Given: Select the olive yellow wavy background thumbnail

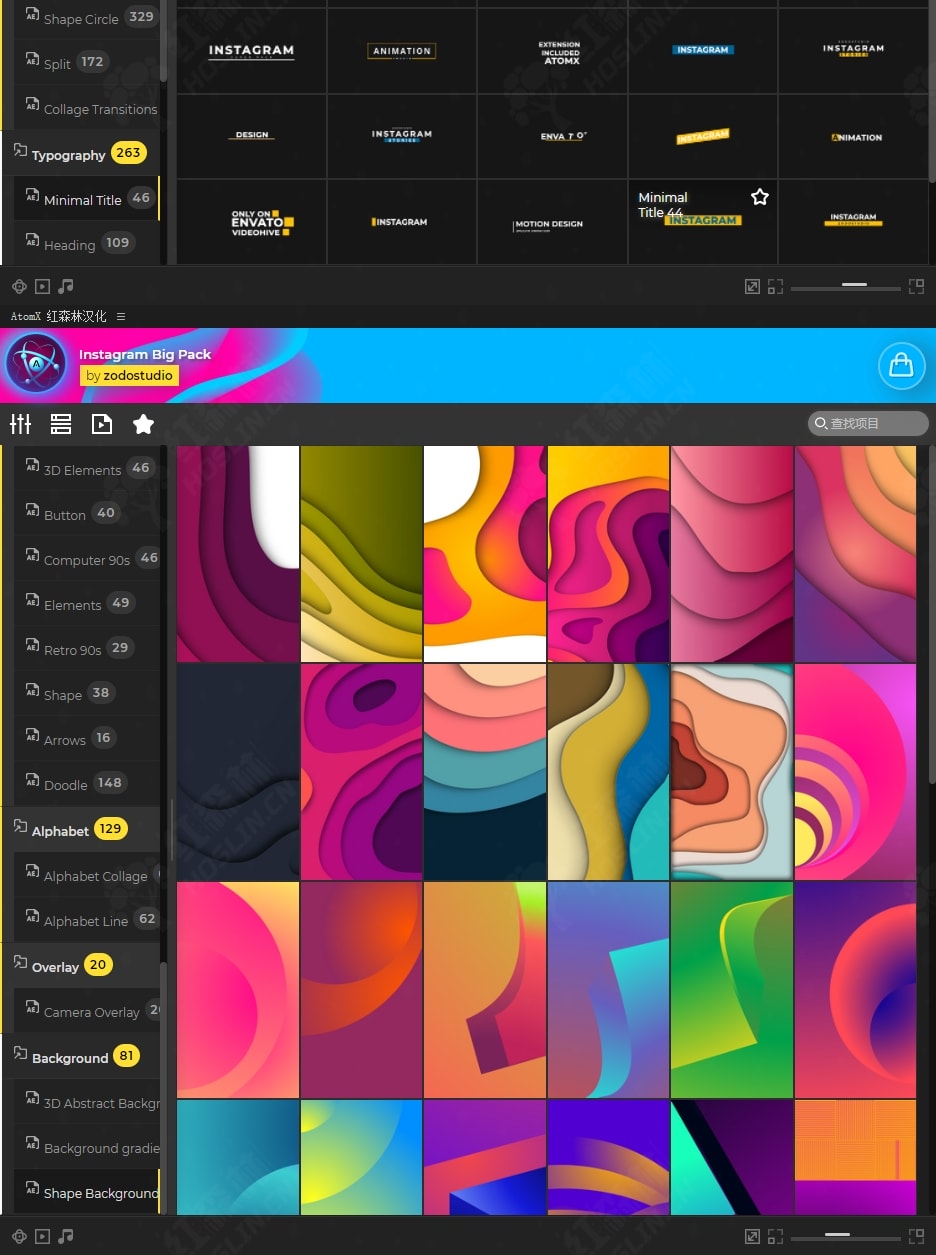Looking at the screenshot, I should tap(361, 554).
